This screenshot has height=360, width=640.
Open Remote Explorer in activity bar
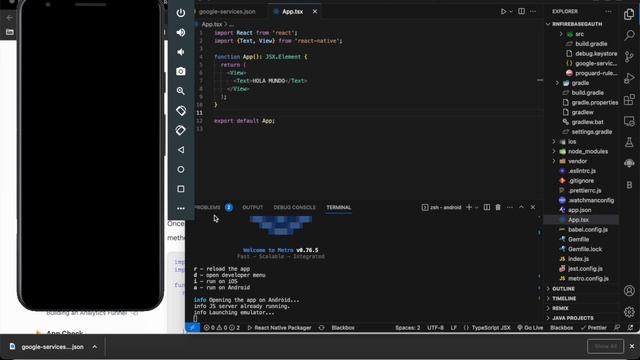coord(629,121)
